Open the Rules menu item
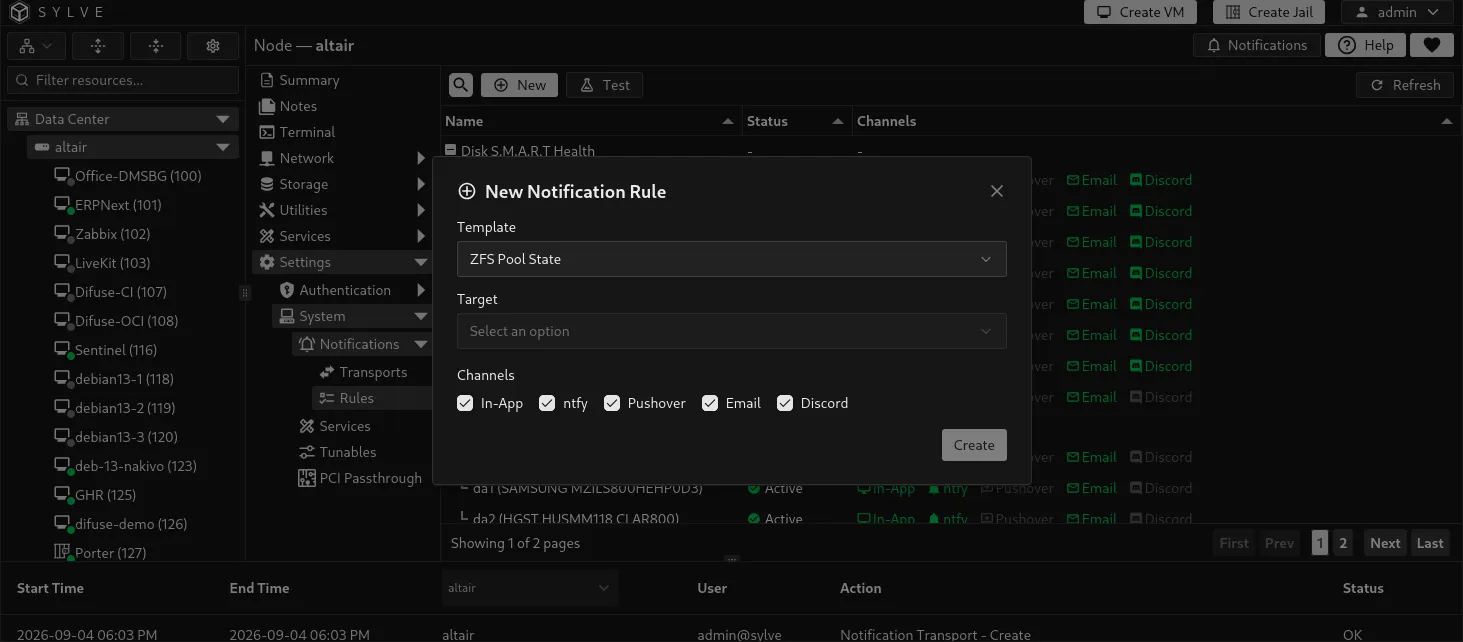Image resolution: width=1463 pixels, height=642 pixels. [372, 398]
